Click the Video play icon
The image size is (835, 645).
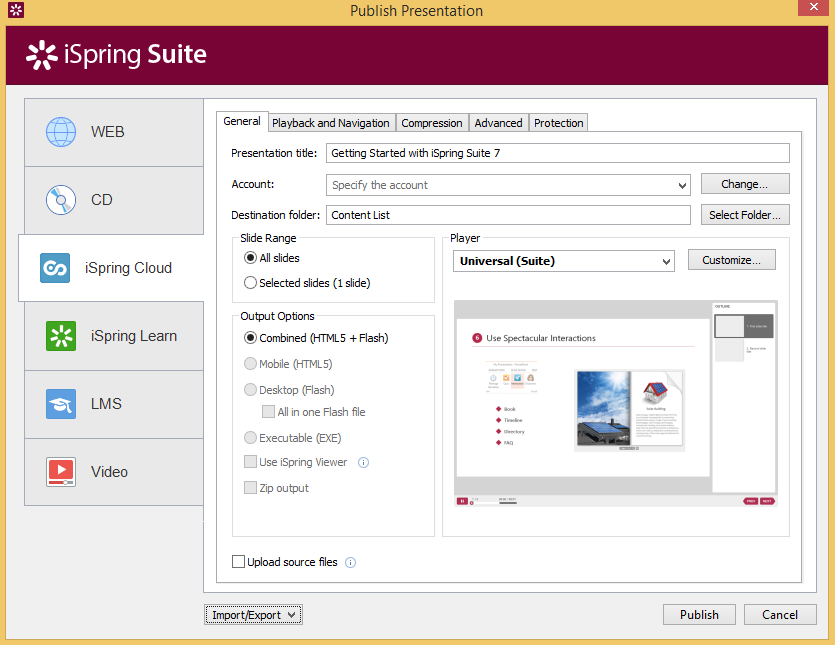tap(61, 472)
